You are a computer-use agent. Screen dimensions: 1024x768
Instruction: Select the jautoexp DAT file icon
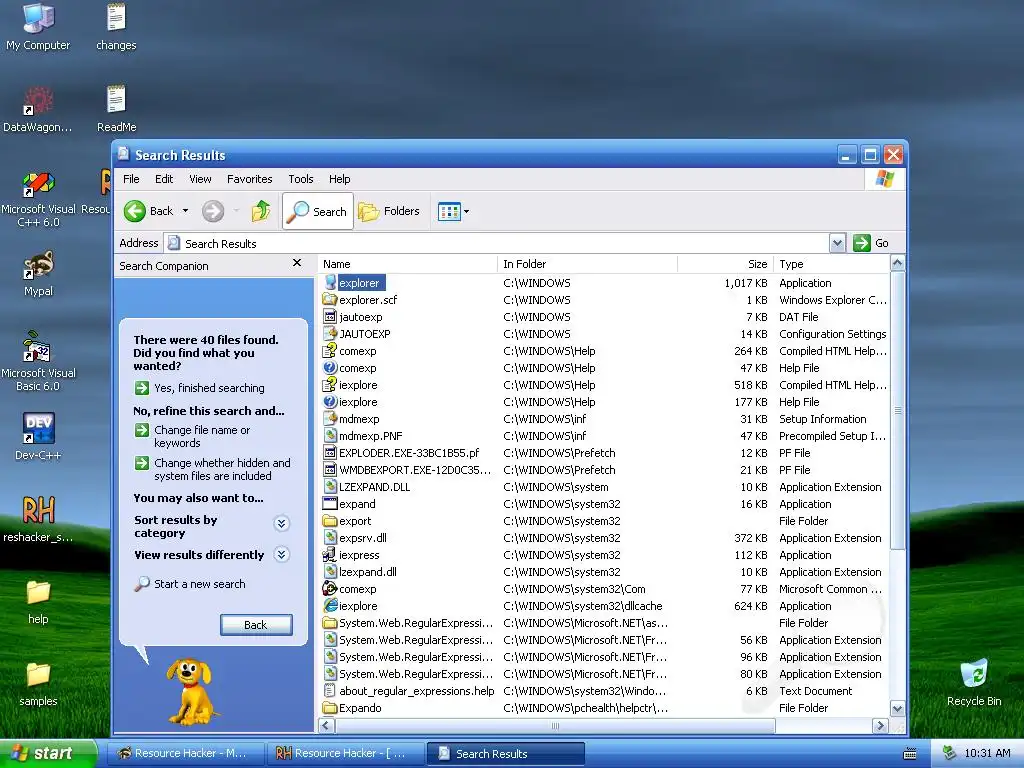point(330,317)
